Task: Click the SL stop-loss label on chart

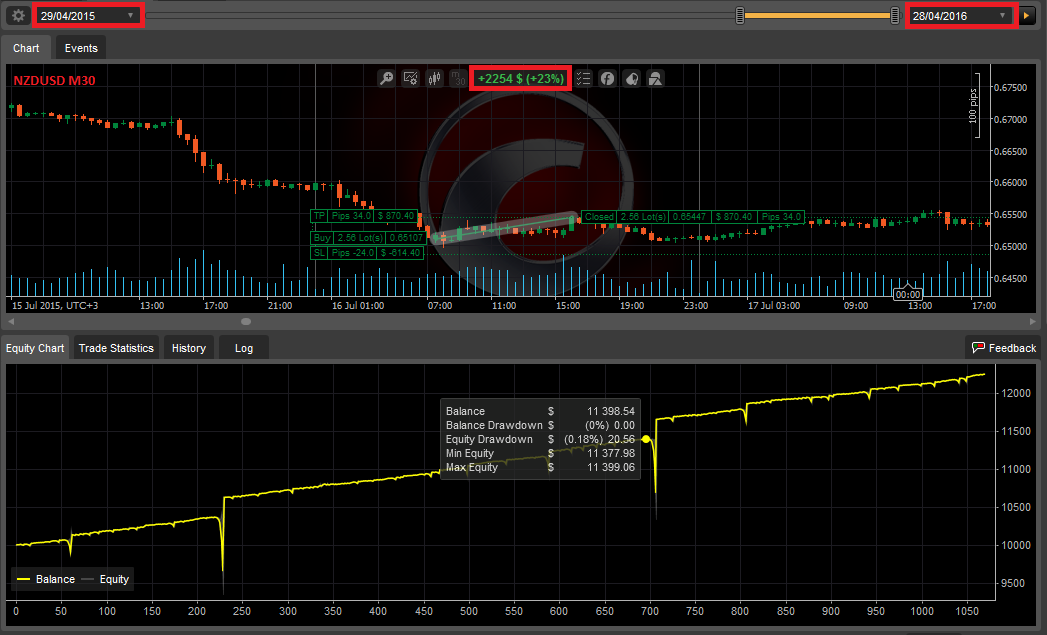Action: [x=367, y=253]
